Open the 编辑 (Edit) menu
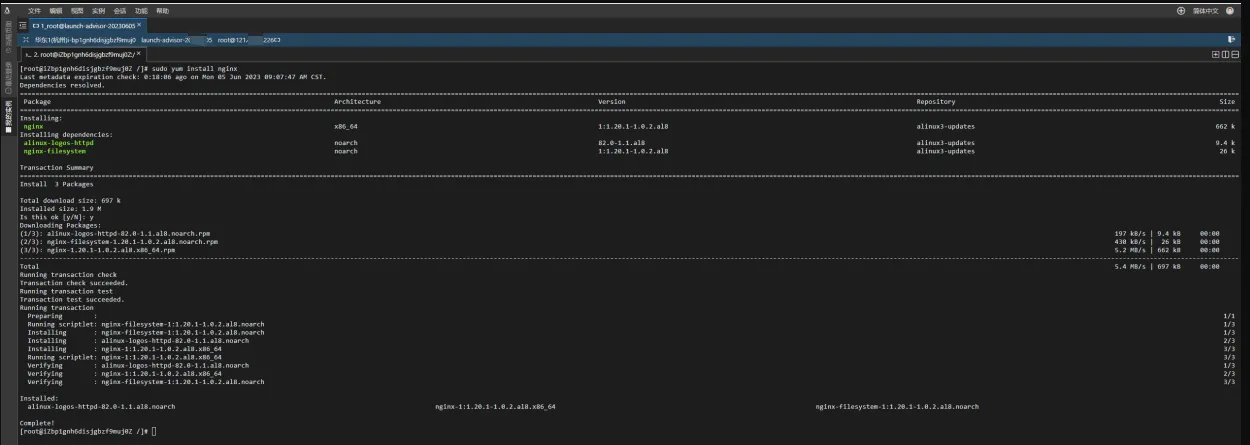The width and height of the screenshot is (1250, 445). click(56, 11)
